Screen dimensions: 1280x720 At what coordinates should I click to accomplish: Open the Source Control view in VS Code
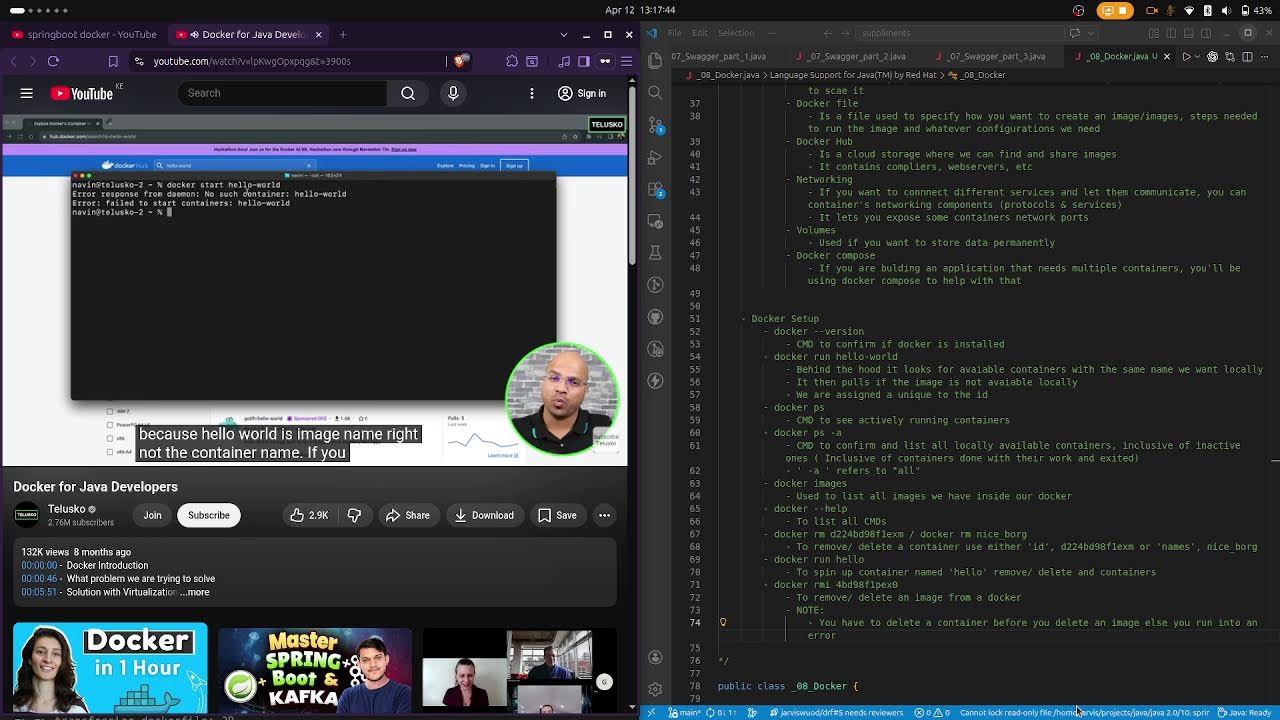click(x=655, y=126)
